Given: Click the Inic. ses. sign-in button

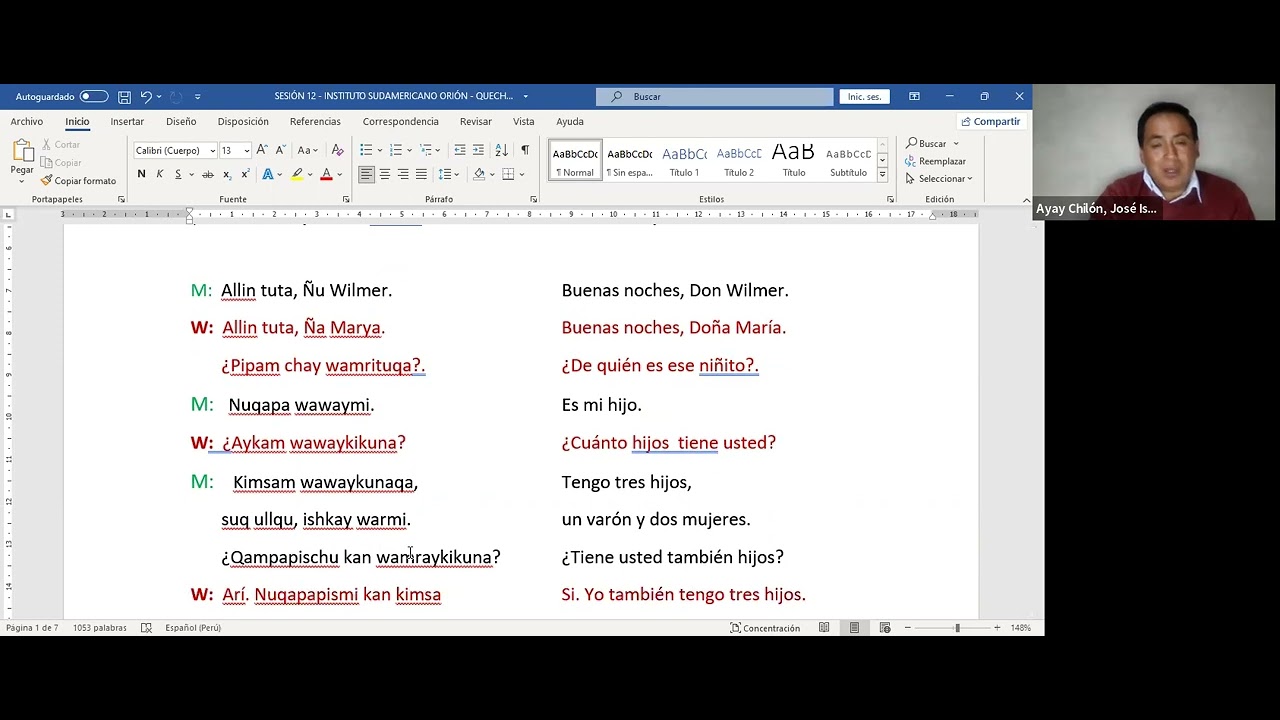Looking at the screenshot, I should (864, 97).
